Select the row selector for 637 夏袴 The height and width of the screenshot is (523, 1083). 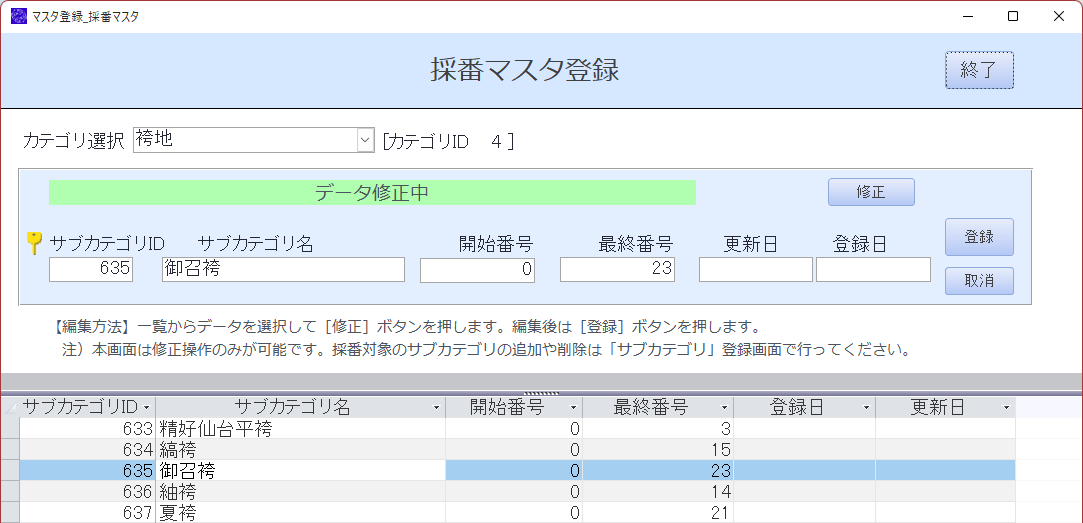click(x=10, y=513)
